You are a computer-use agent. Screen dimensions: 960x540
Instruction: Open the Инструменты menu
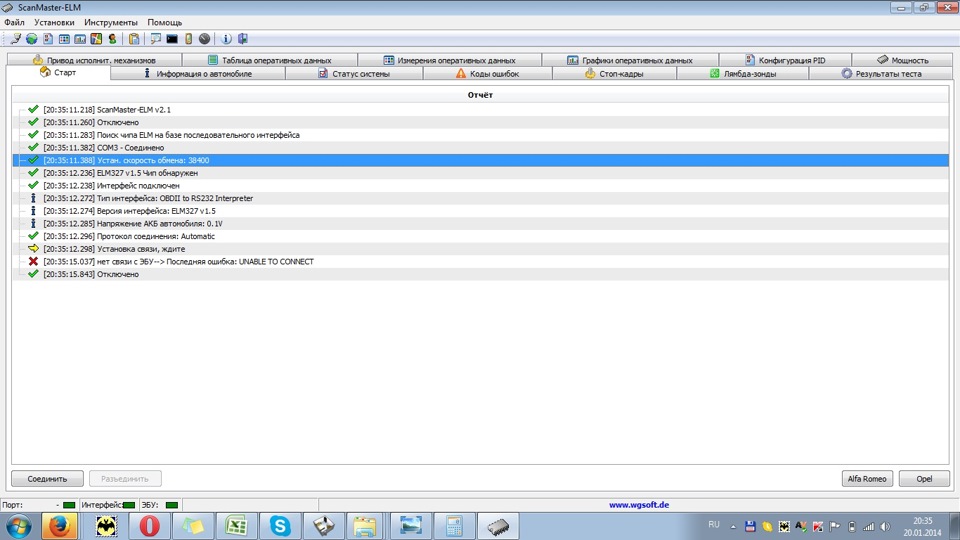pyautogui.click(x=111, y=22)
